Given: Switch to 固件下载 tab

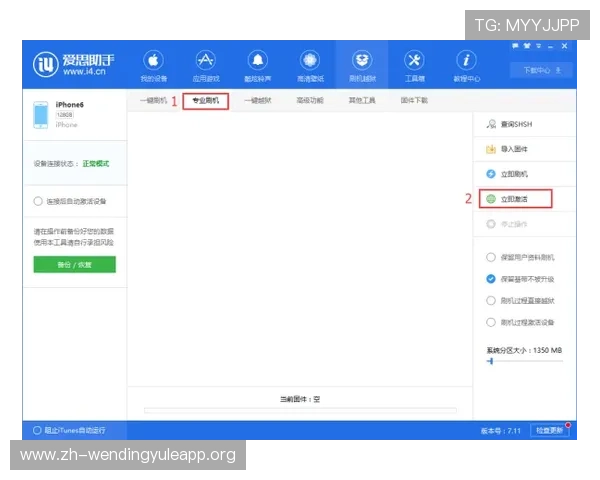Looking at the screenshot, I should click(x=414, y=101).
